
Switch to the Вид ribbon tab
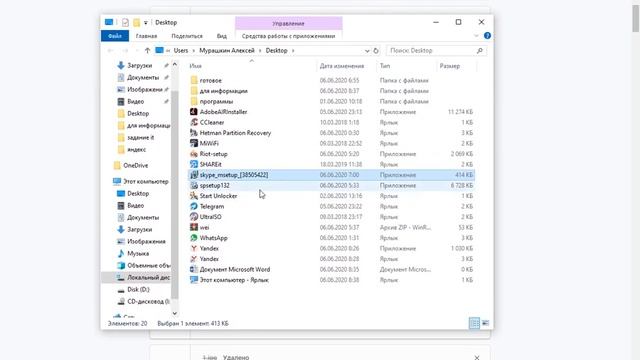(222, 36)
